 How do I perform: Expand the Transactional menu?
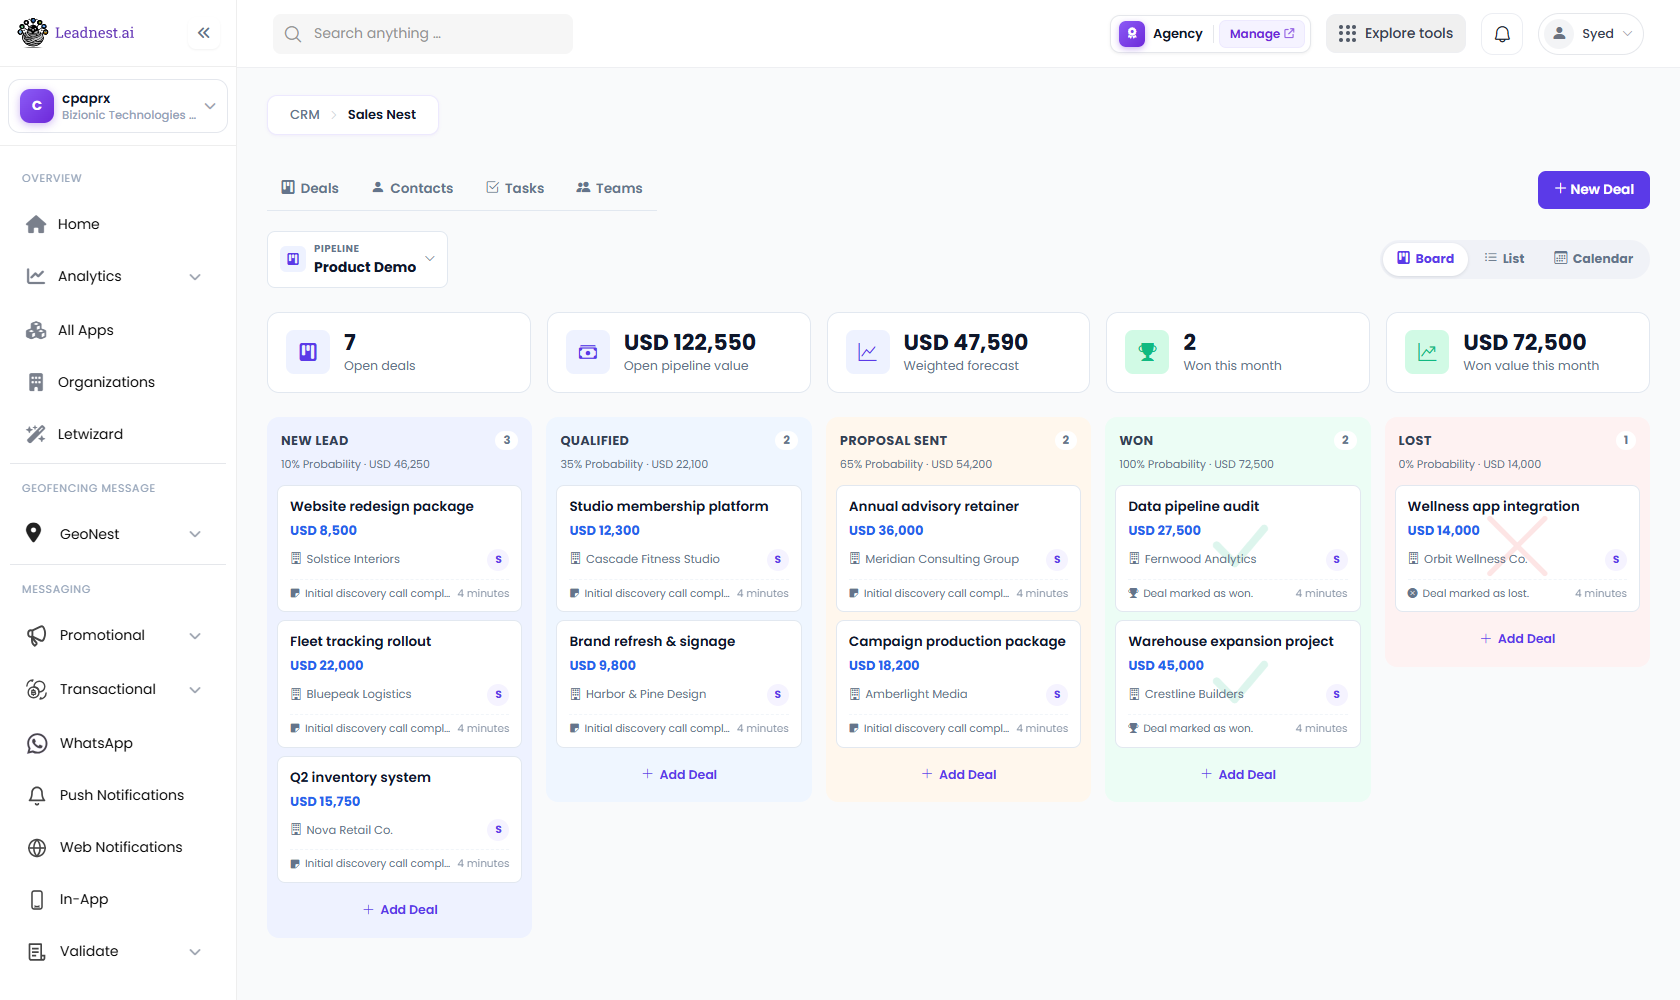195,690
